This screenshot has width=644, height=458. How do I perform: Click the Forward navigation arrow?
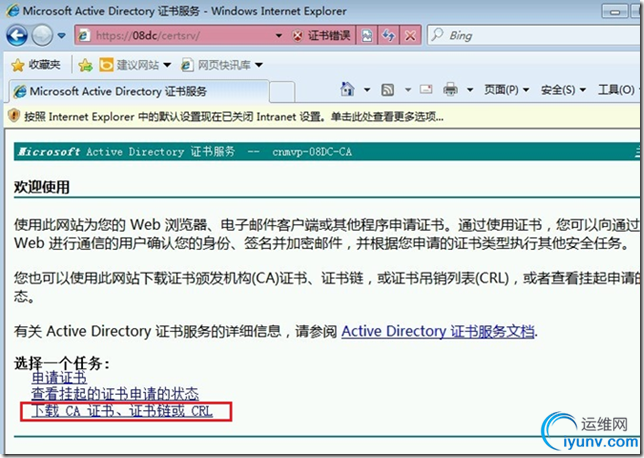(x=42, y=36)
